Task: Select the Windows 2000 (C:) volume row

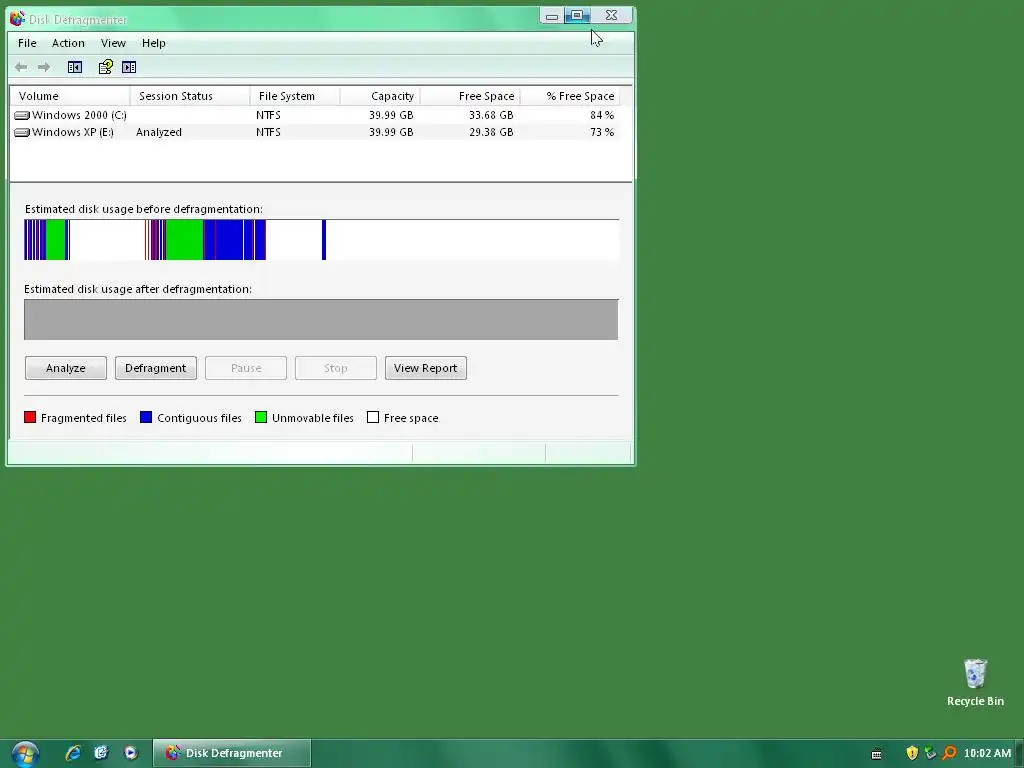Action: click(315, 115)
